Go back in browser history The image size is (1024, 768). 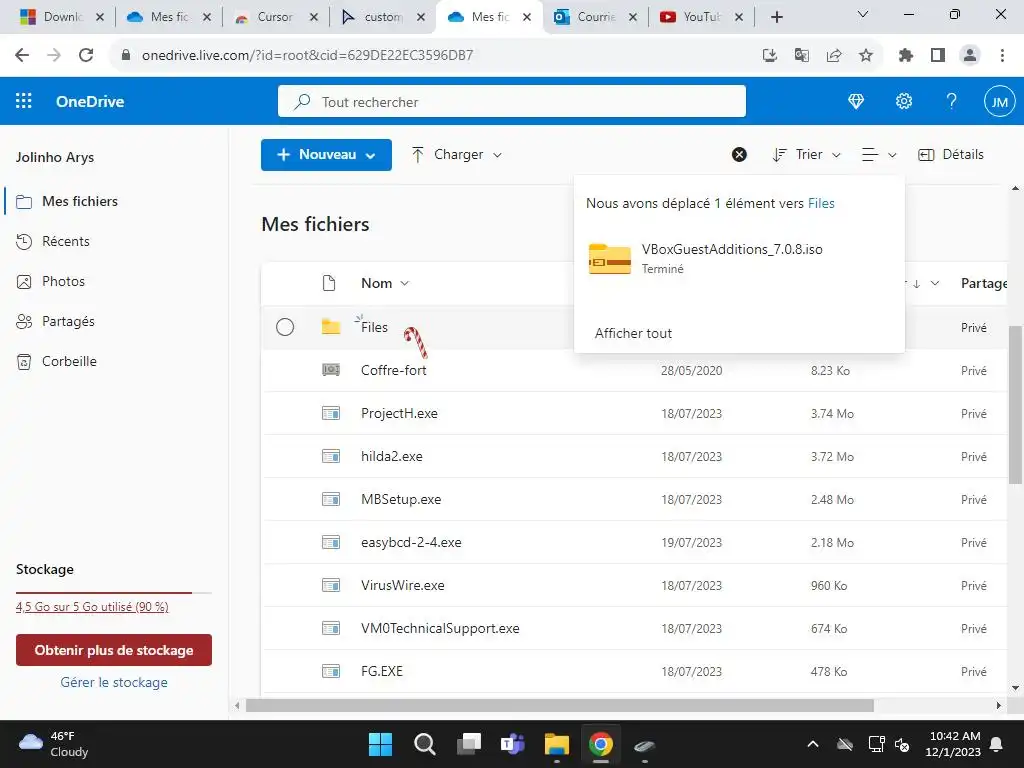[x=22, y=55]
